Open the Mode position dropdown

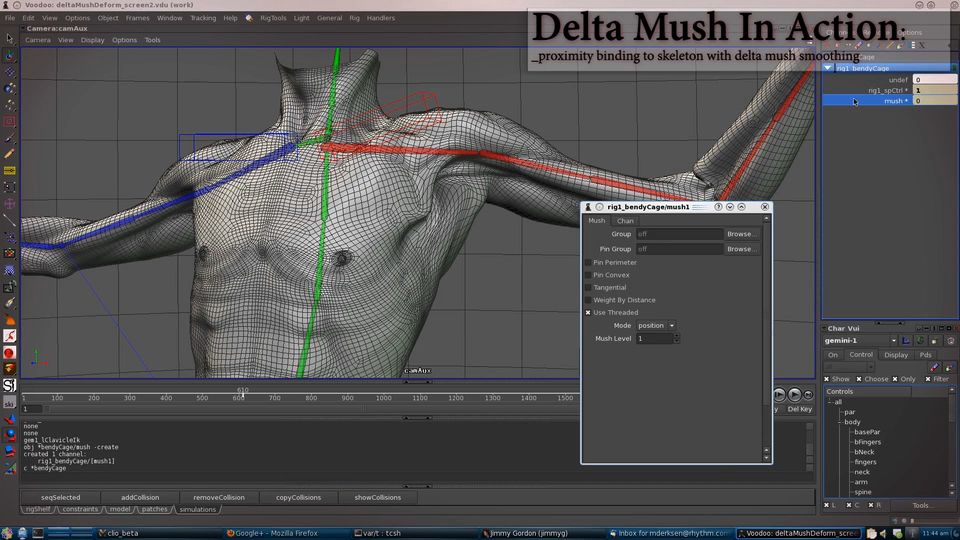656,326
